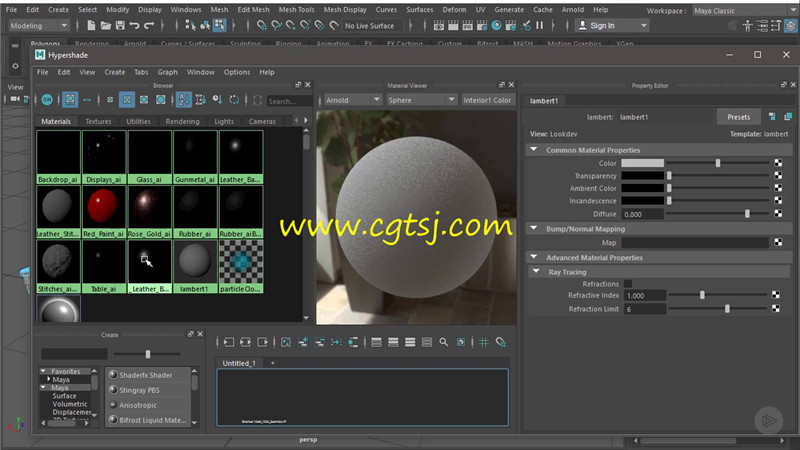Screen dimensions: 800x450
Task: Open Modeling menu set dropdown
Action: 39,26
